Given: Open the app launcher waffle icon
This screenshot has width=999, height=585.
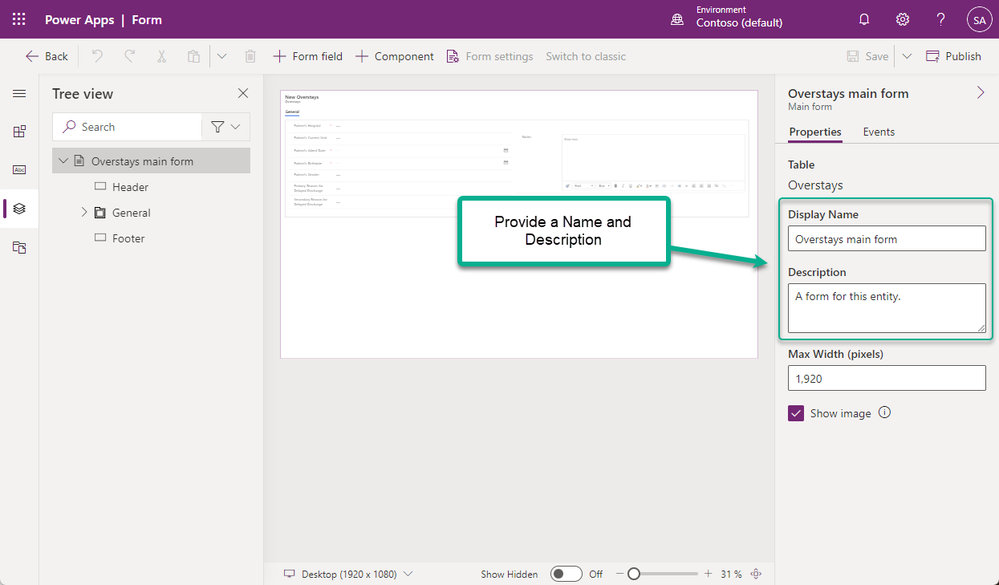Looking at the screenshot, I should tap(19, 19).
